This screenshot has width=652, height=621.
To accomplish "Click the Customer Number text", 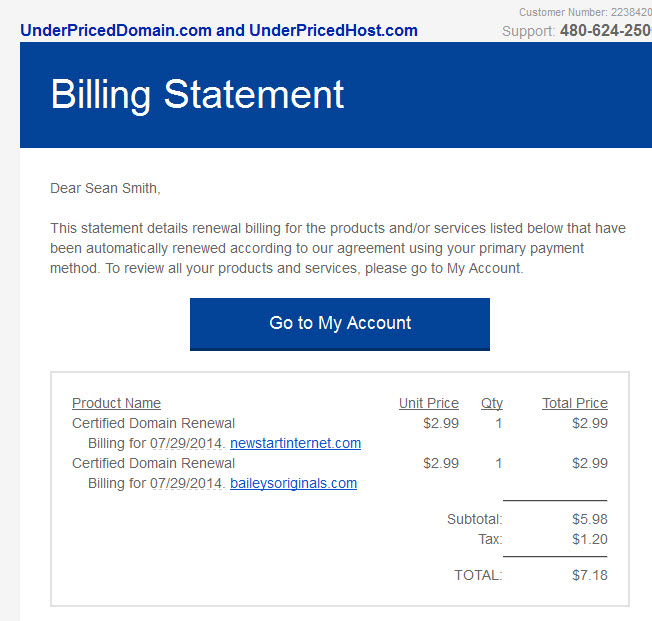I will [585, 12].
